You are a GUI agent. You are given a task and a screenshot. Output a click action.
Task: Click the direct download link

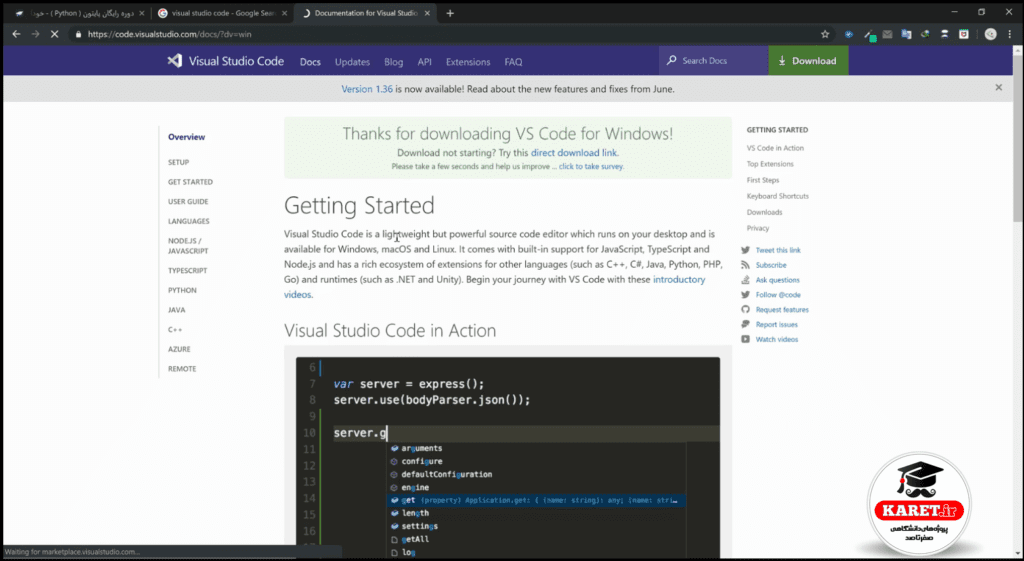pos(574,153)
